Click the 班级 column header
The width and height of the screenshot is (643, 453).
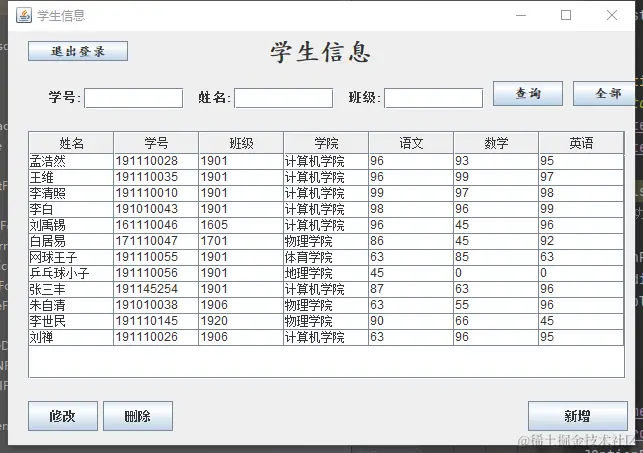point(241,143)
